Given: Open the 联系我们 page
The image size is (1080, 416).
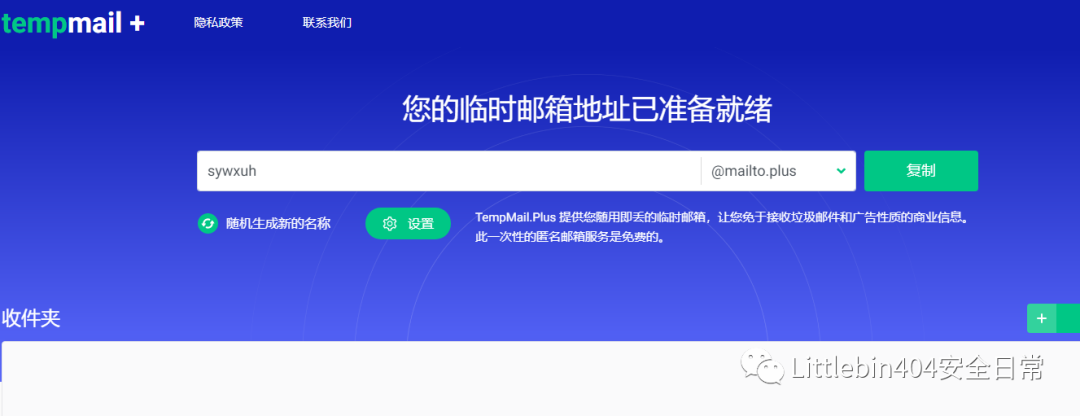Looking at the screenshot, I should click(x=327, y=23).
